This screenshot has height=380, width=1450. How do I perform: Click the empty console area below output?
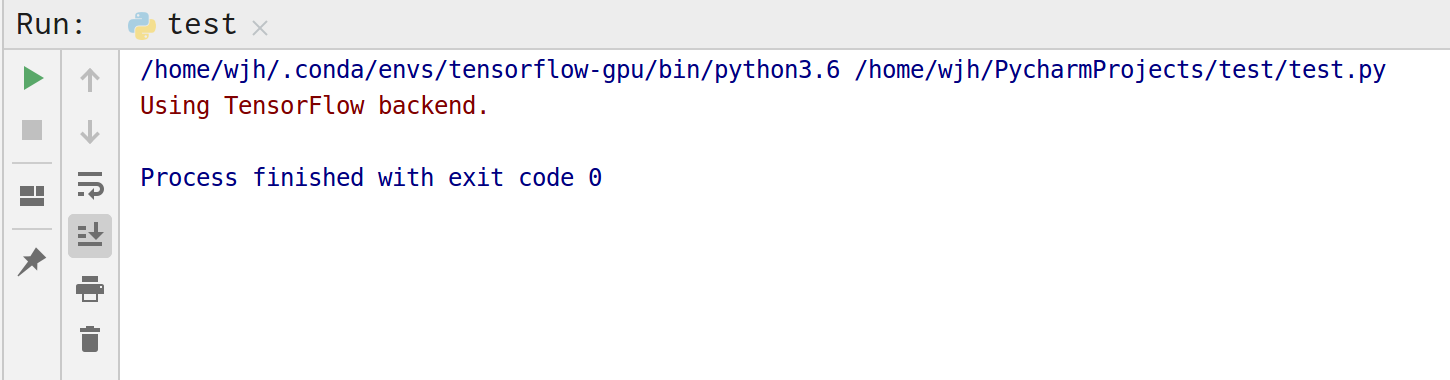[780, 290]
